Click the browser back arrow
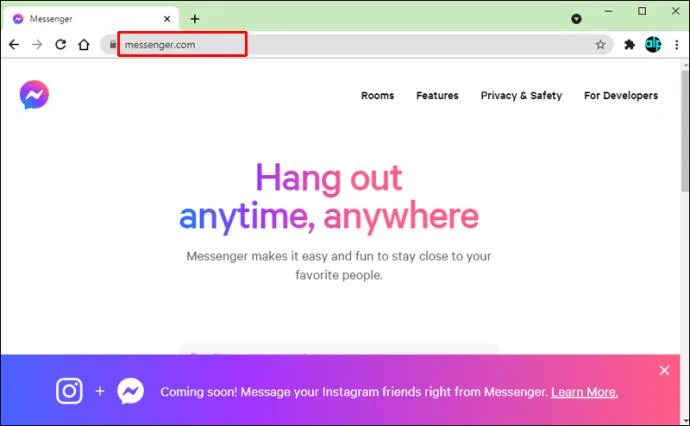 [14, 44]
